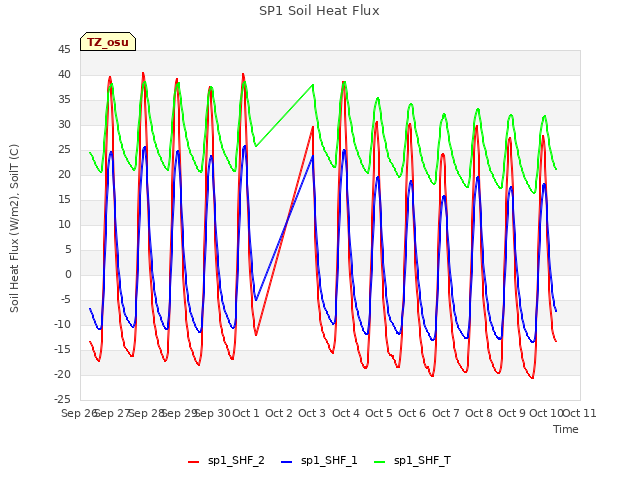Click the Oct 1 x-axis tick label
The image size is (640, 480).
coord(246,413)
